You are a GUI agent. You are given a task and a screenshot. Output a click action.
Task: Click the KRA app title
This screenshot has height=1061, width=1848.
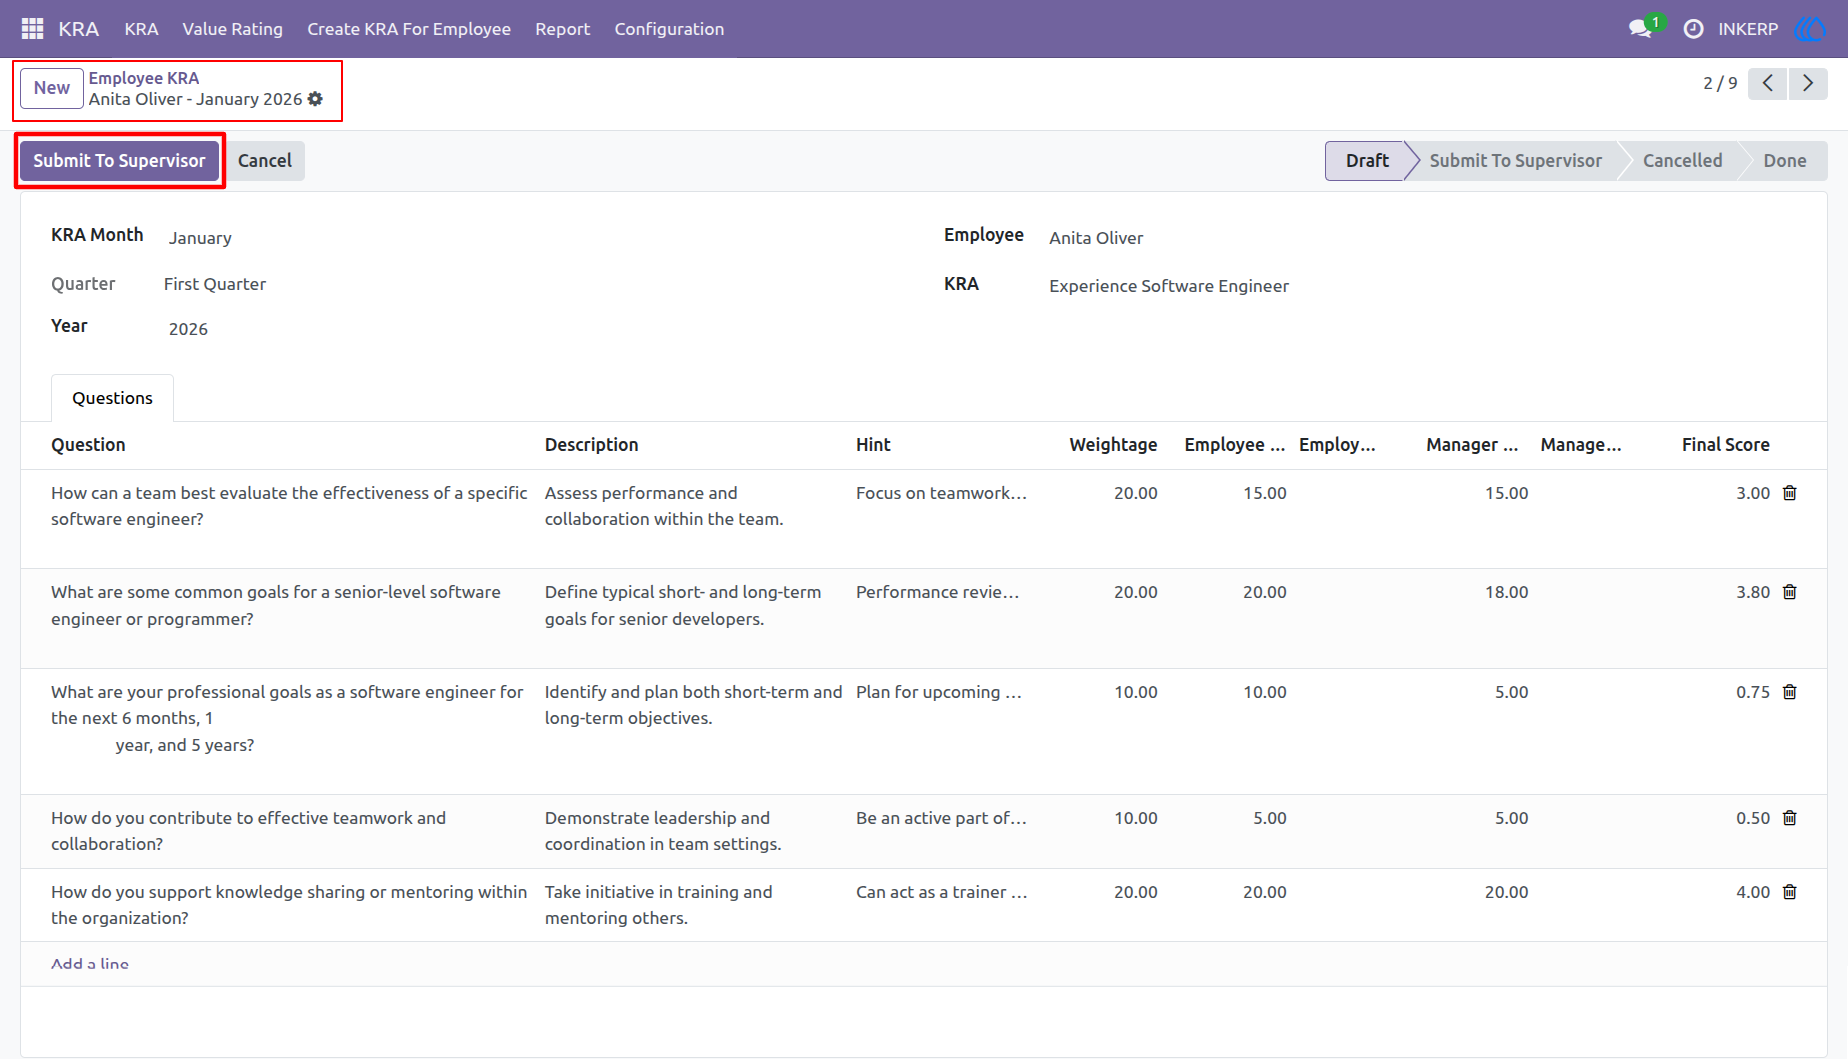click(79, 29)
